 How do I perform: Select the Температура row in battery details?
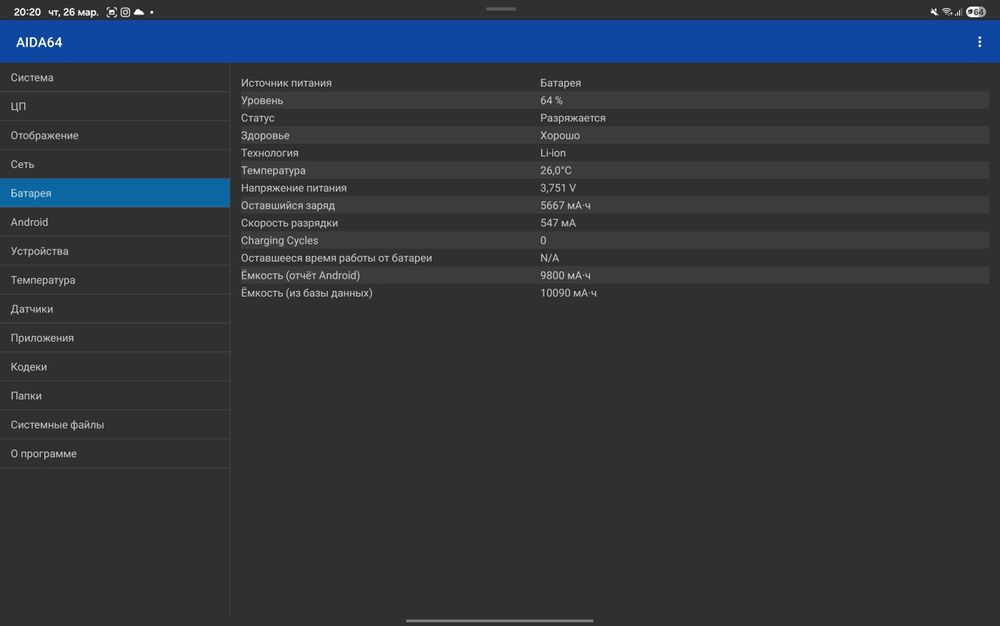tap(615, 170)
